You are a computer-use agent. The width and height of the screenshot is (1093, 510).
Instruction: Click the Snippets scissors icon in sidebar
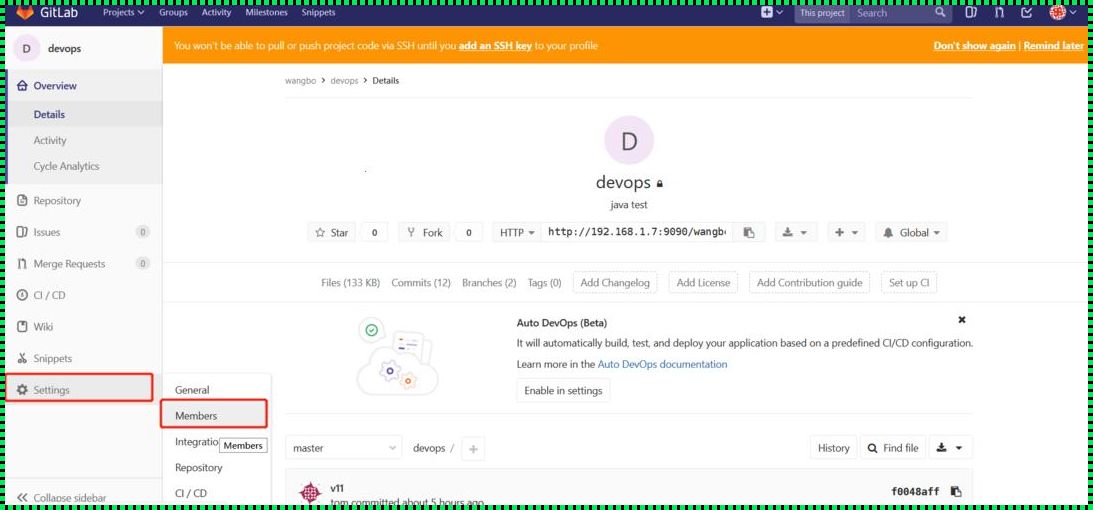[22, 358]
